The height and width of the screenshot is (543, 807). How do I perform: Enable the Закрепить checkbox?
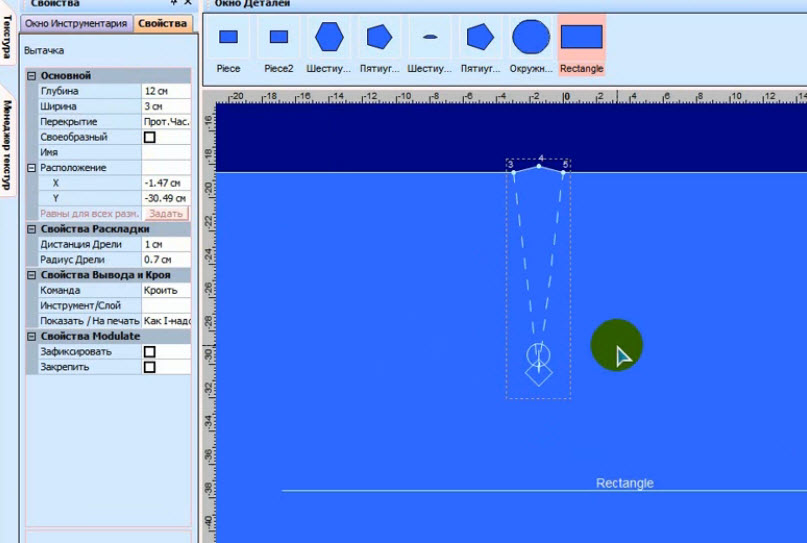pyautogui.click(x=150, y=367)
